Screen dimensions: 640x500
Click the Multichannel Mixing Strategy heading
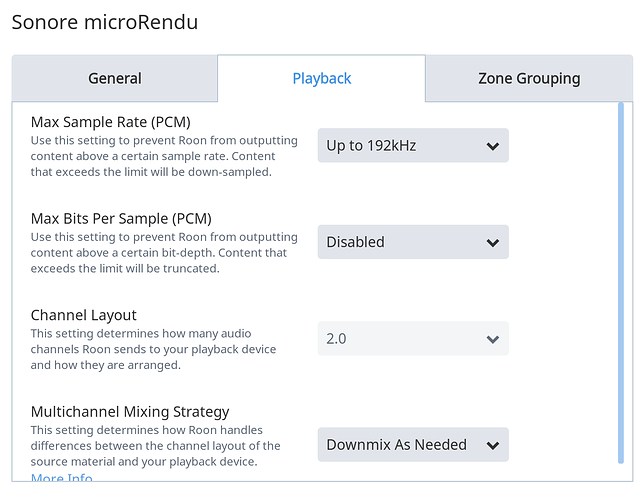(130, 412)
